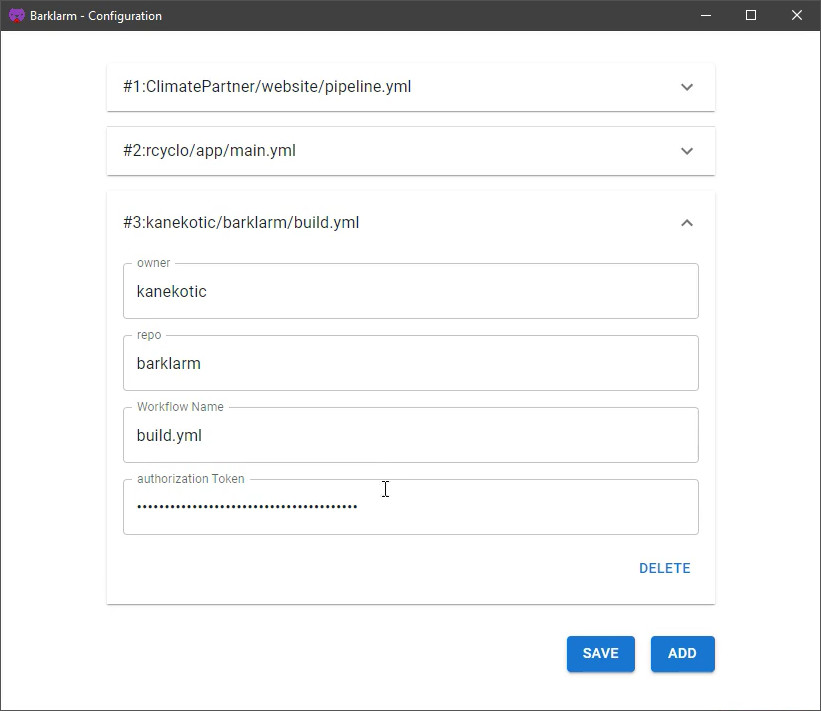The image size is (821, 711).
Task: Save the configuration with SAVE button
Action: [x=601, y=653]
